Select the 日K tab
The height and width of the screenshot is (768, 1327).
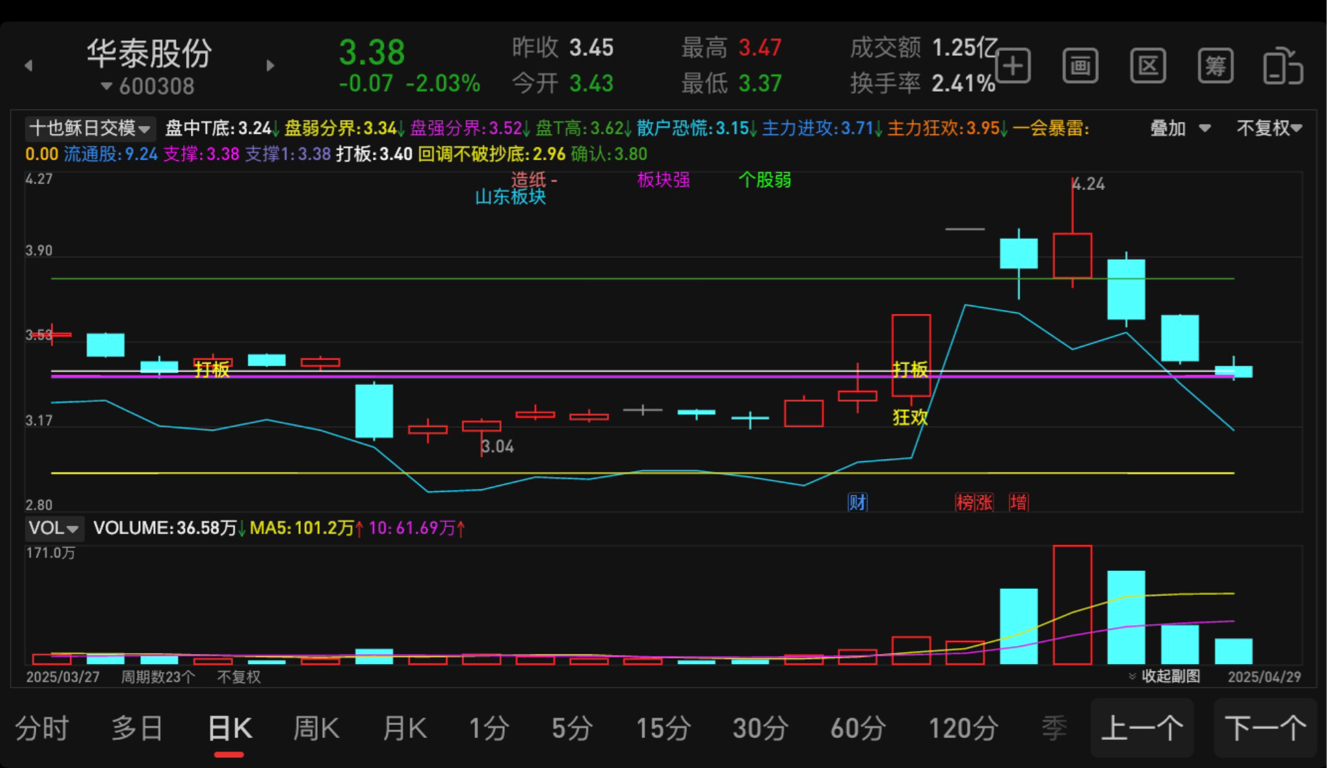(x=229, y=728)
